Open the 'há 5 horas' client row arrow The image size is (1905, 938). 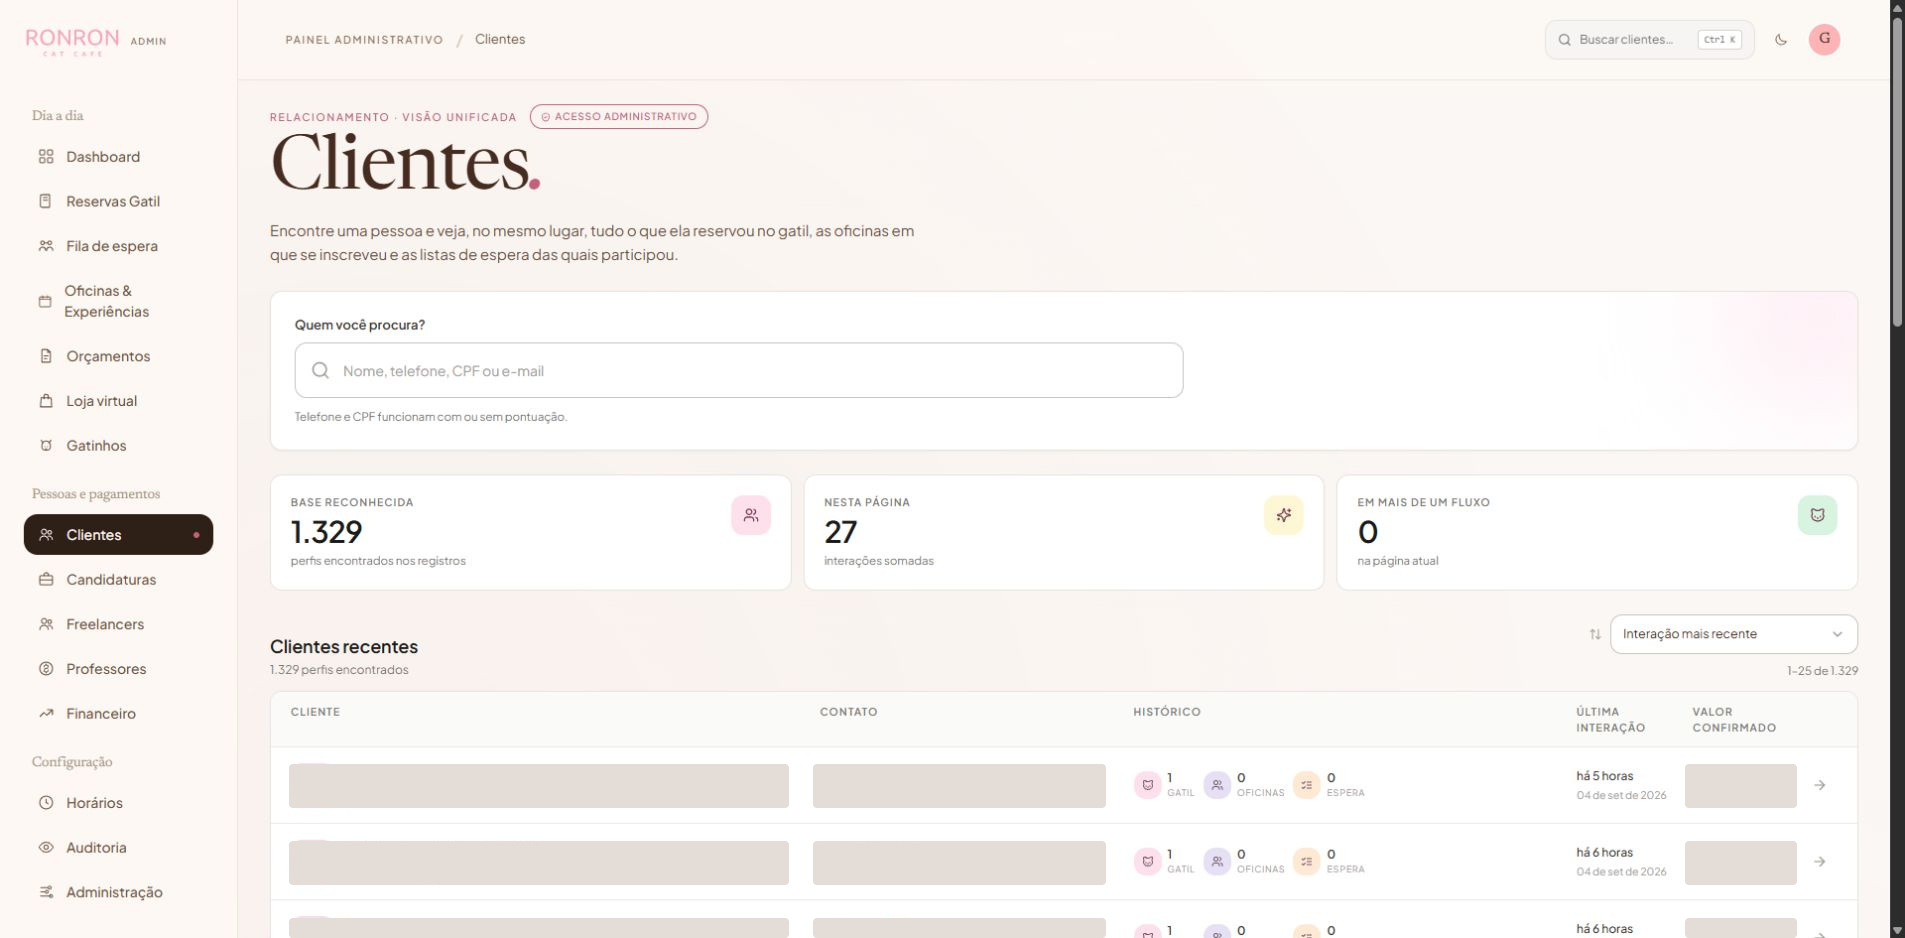click(1820, 785)
